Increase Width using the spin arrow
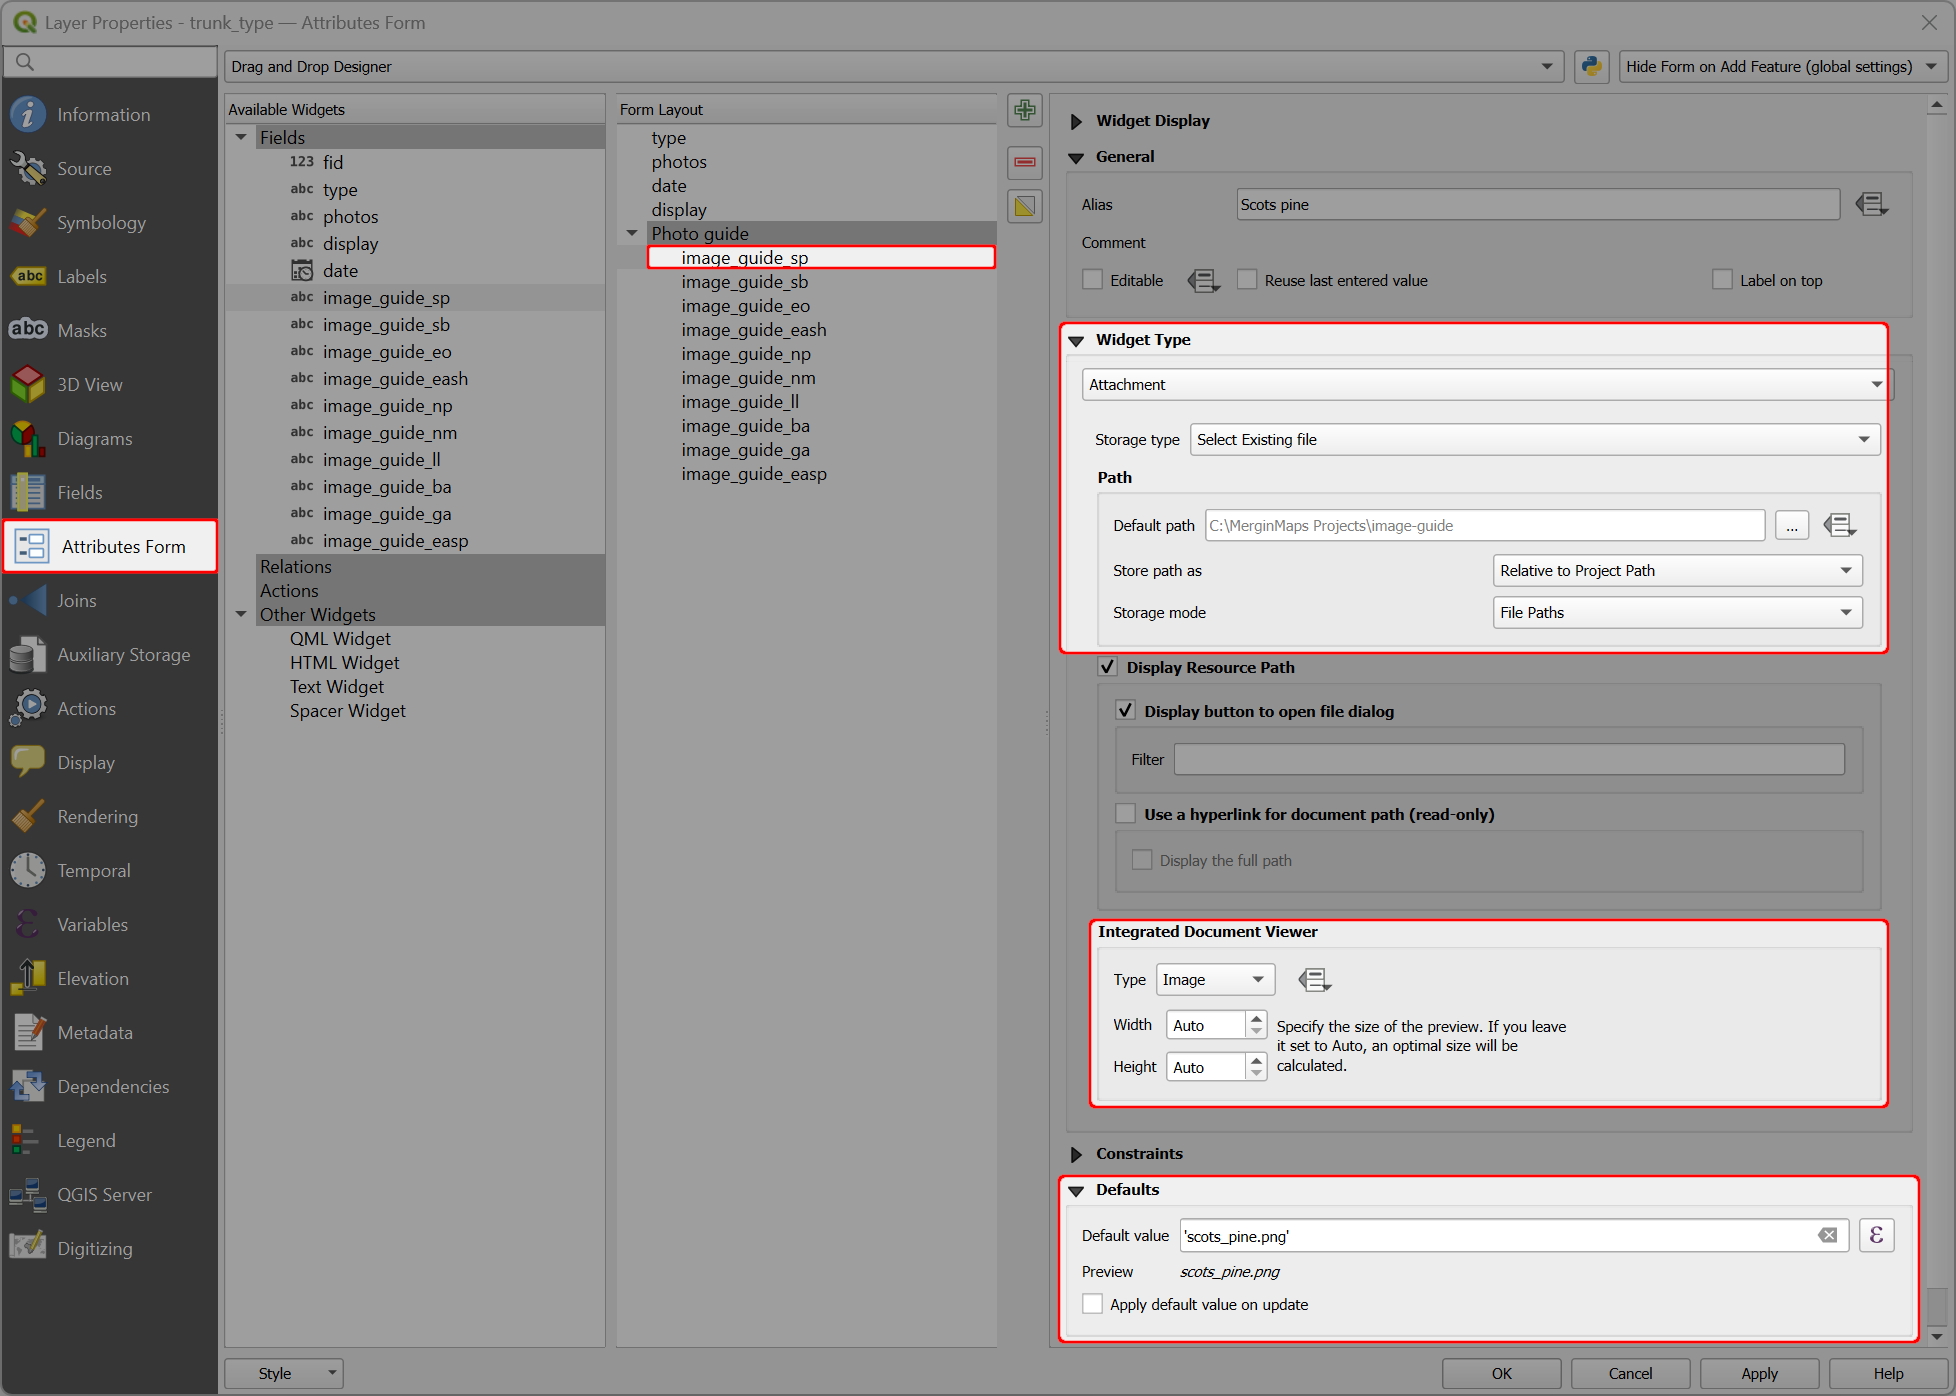 click(1256, 1019)
